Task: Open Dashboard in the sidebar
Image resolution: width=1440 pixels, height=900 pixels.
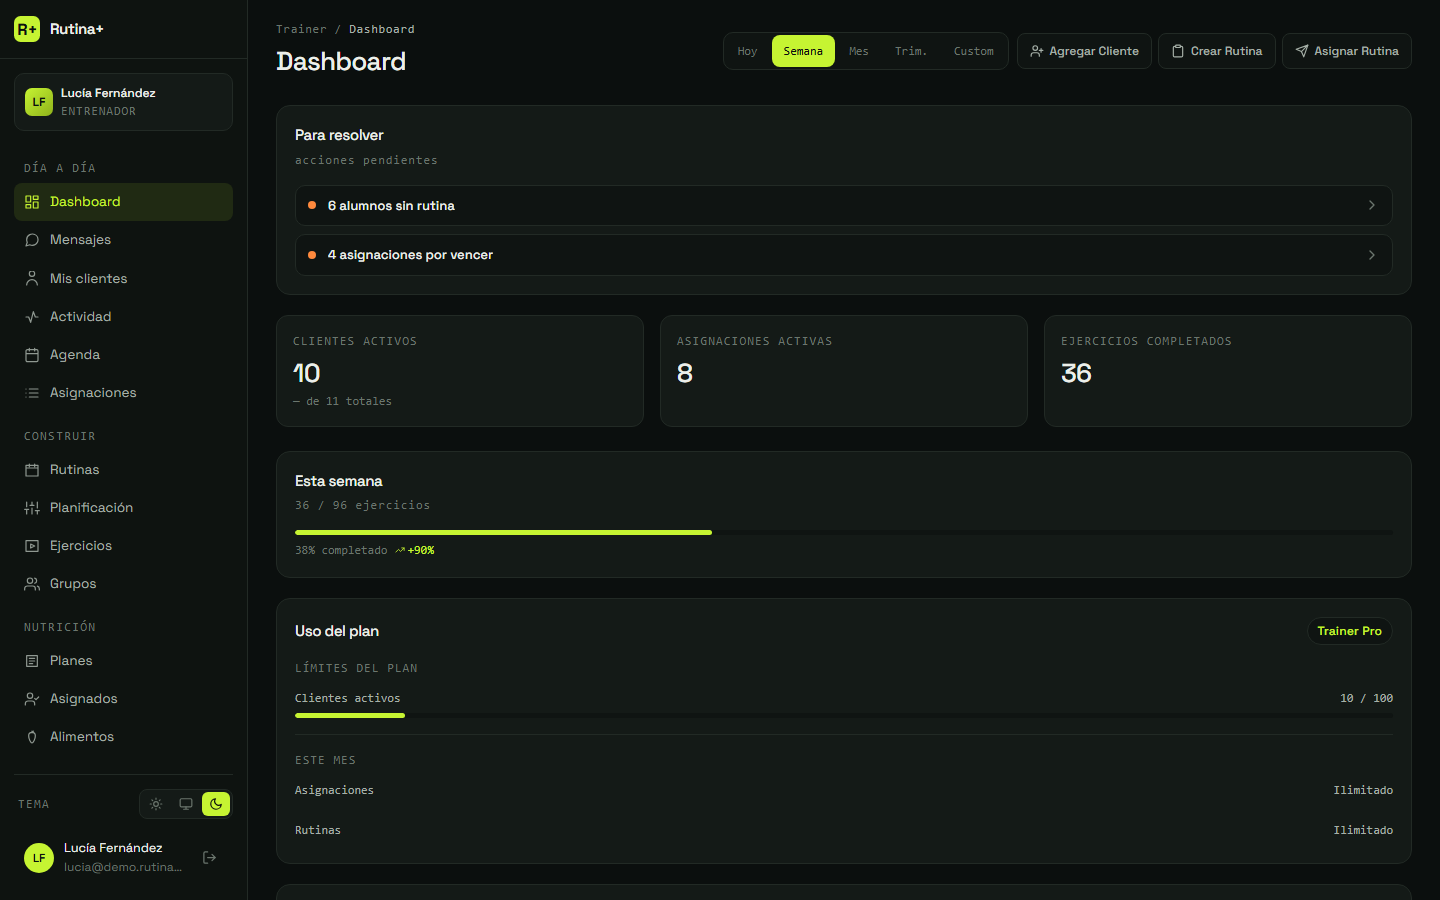Action: (123, 202)
